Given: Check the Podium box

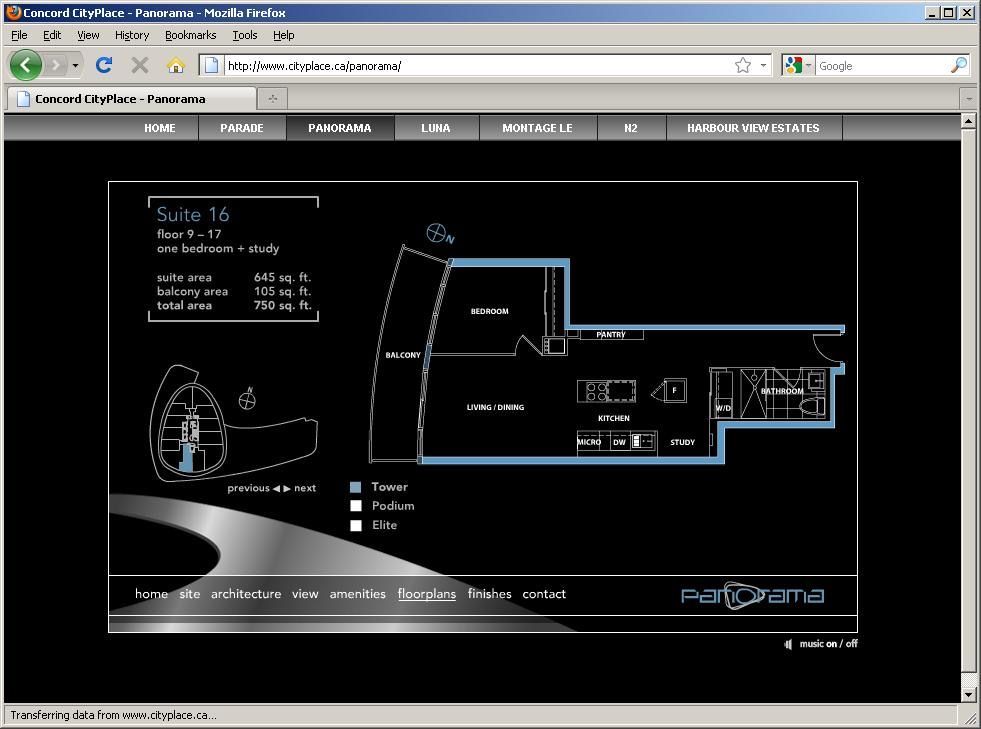Looking at the screenshot, I should [355, 506].
